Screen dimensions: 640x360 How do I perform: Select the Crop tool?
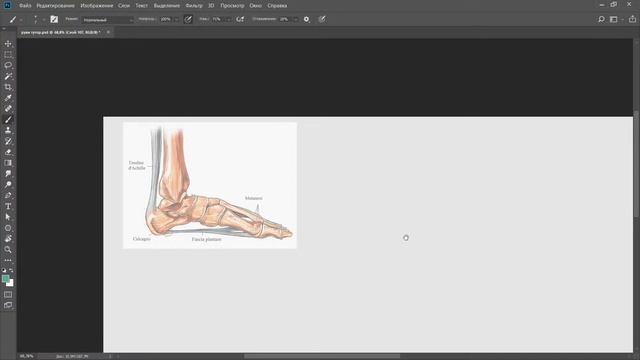pos(8,87)
